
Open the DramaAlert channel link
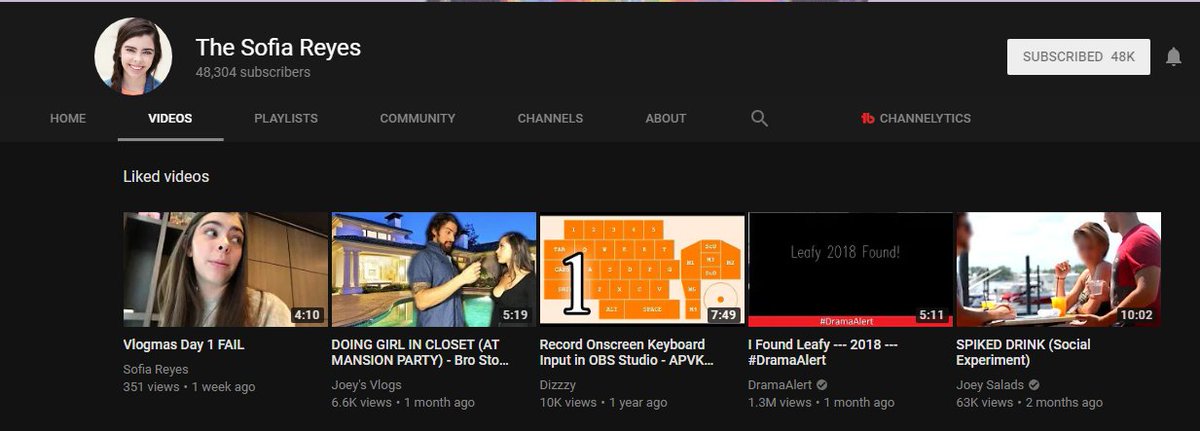pyautogui.click(x=779, y=385)
